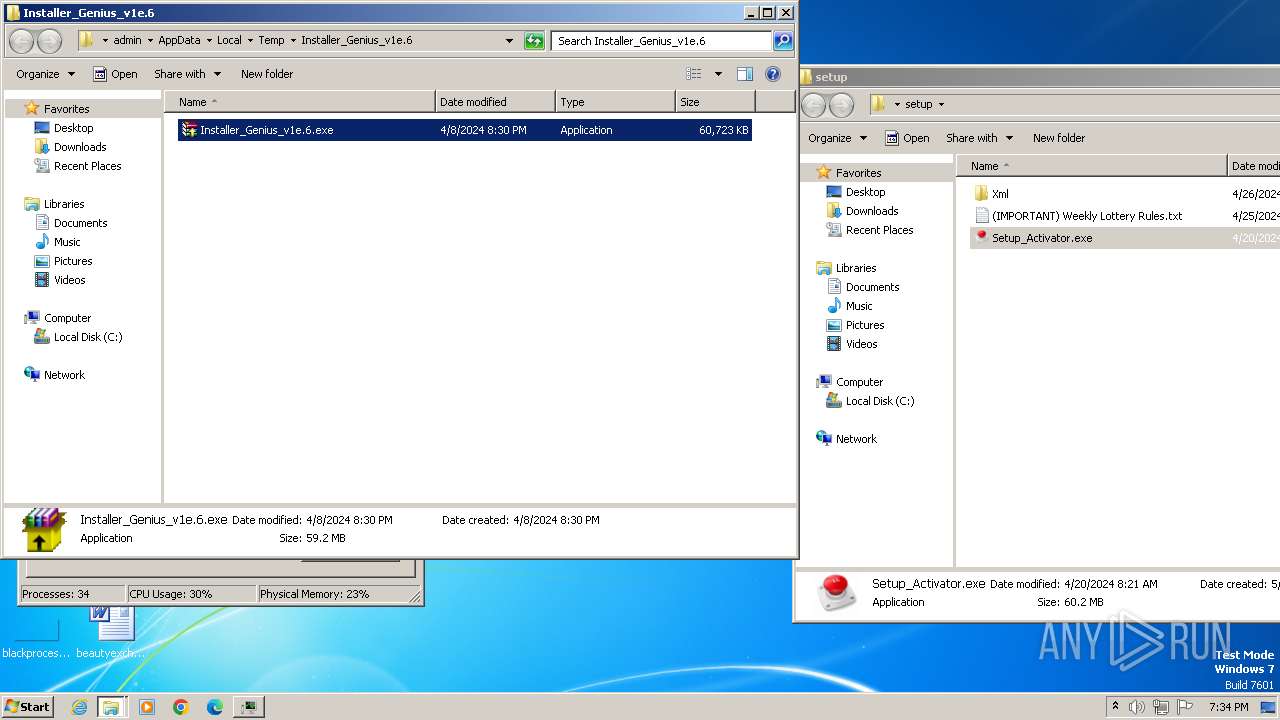Click New folder in Installer_Genius toolbar
The height and width of the screenshot is (720, 1280).
pyautogui.click(x=267, y=74)
